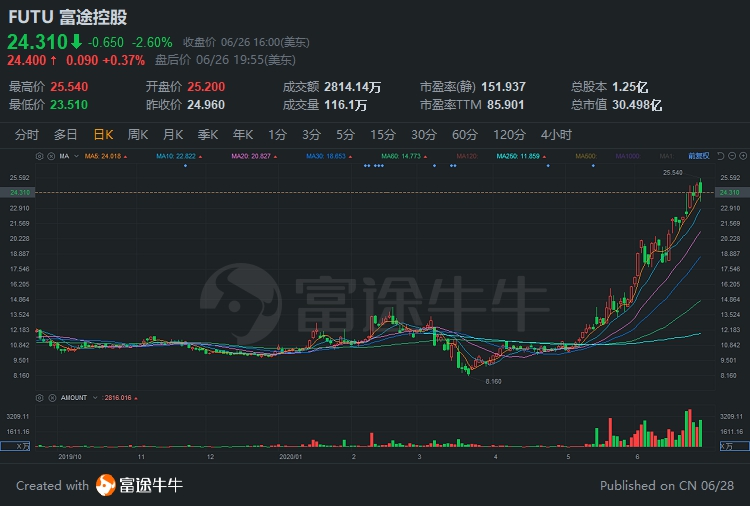The width and height of the screenshot is (750, 506).
Task: Expand the AMOUNT indicator dropdown
Action: pos(95,397)
